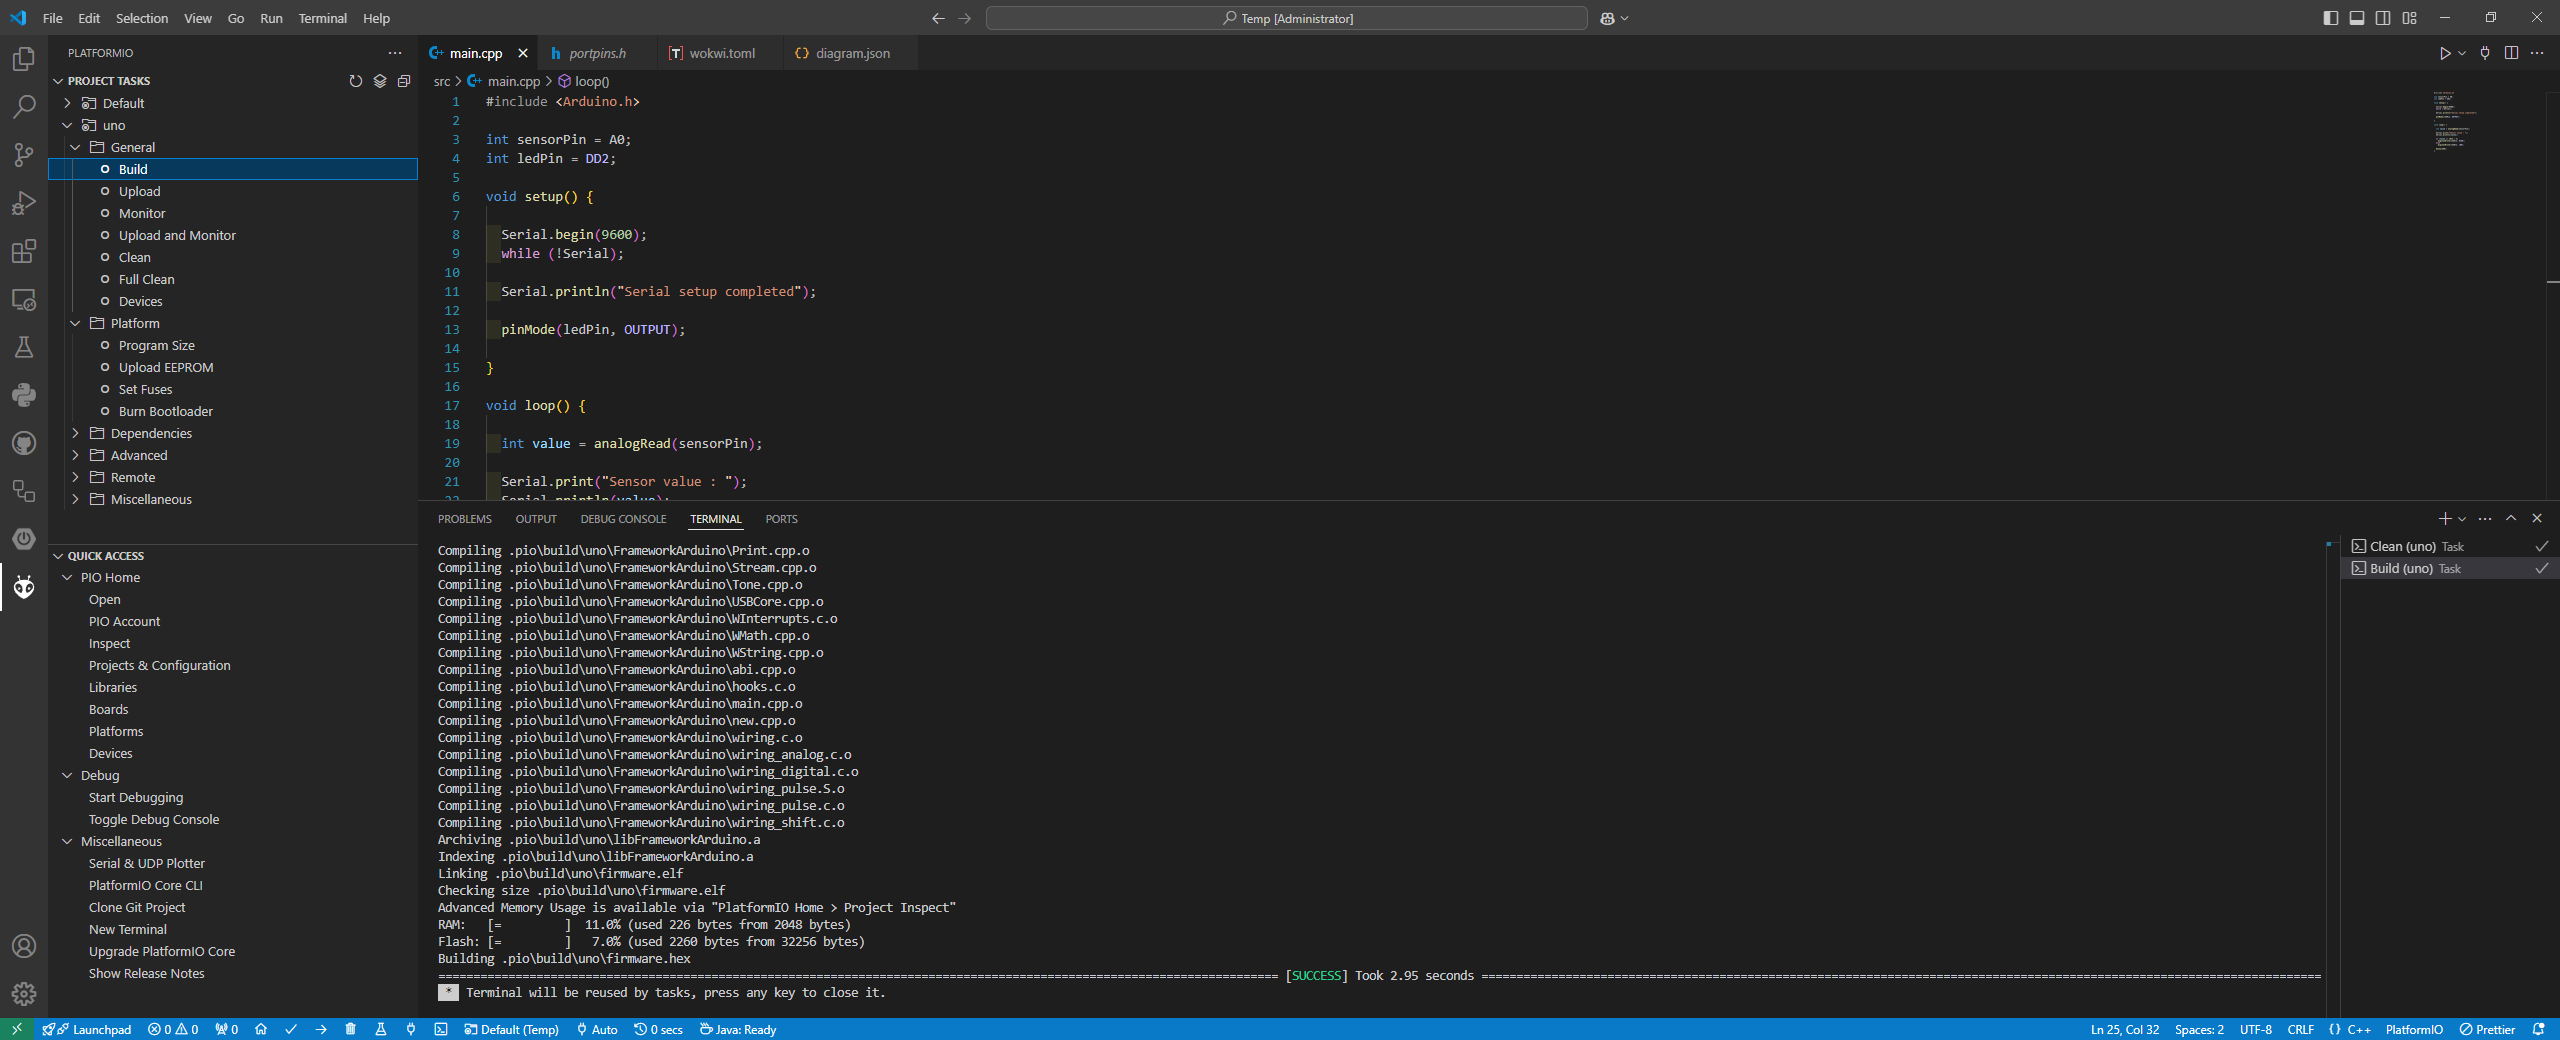2560x1040 pixels.
Task: Open the Testing flask view in activity bar
Action: 24,347
